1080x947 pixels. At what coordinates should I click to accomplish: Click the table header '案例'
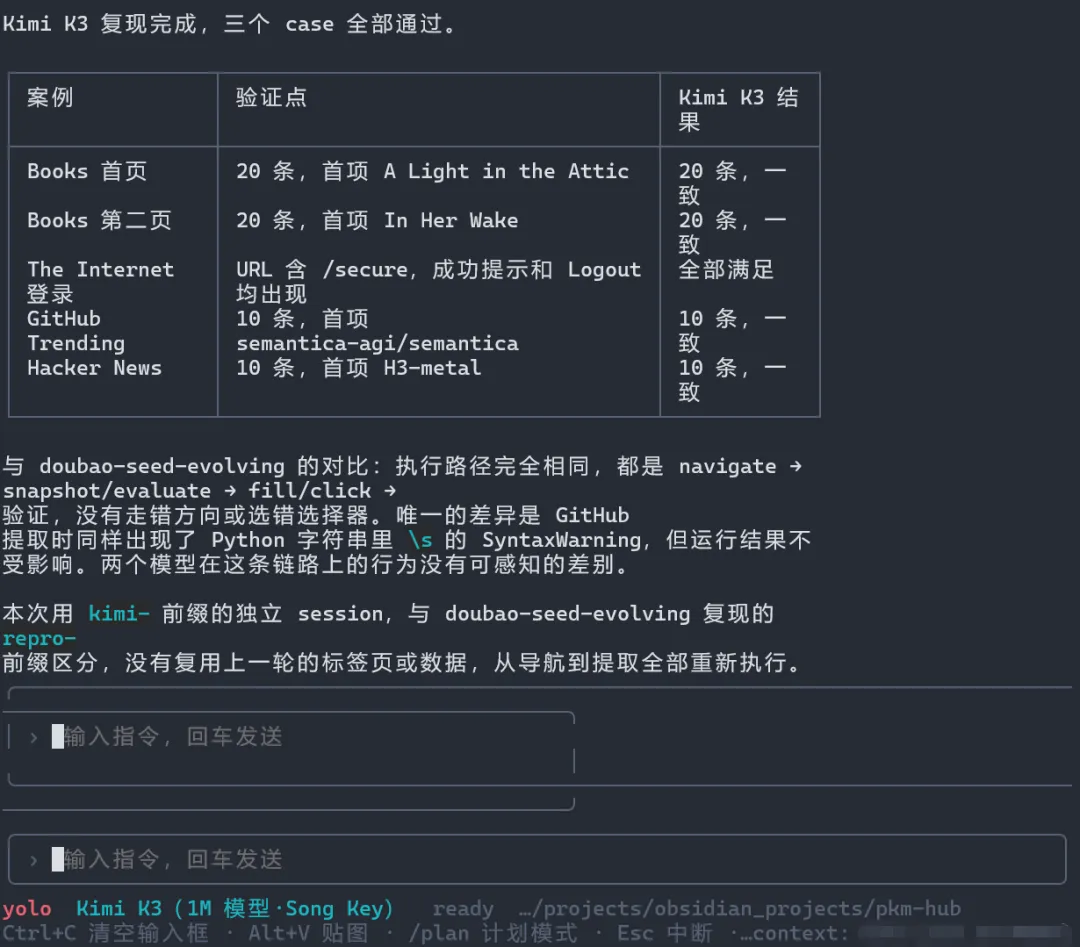tap(50, 97)
